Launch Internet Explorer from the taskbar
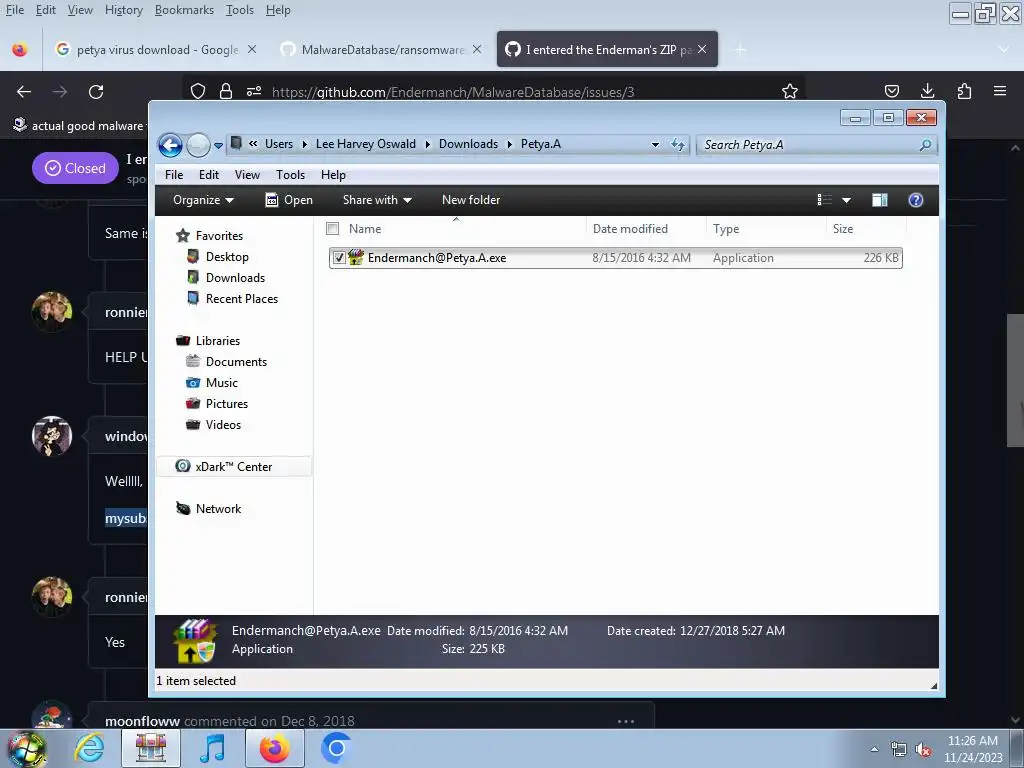 point(89,748)
